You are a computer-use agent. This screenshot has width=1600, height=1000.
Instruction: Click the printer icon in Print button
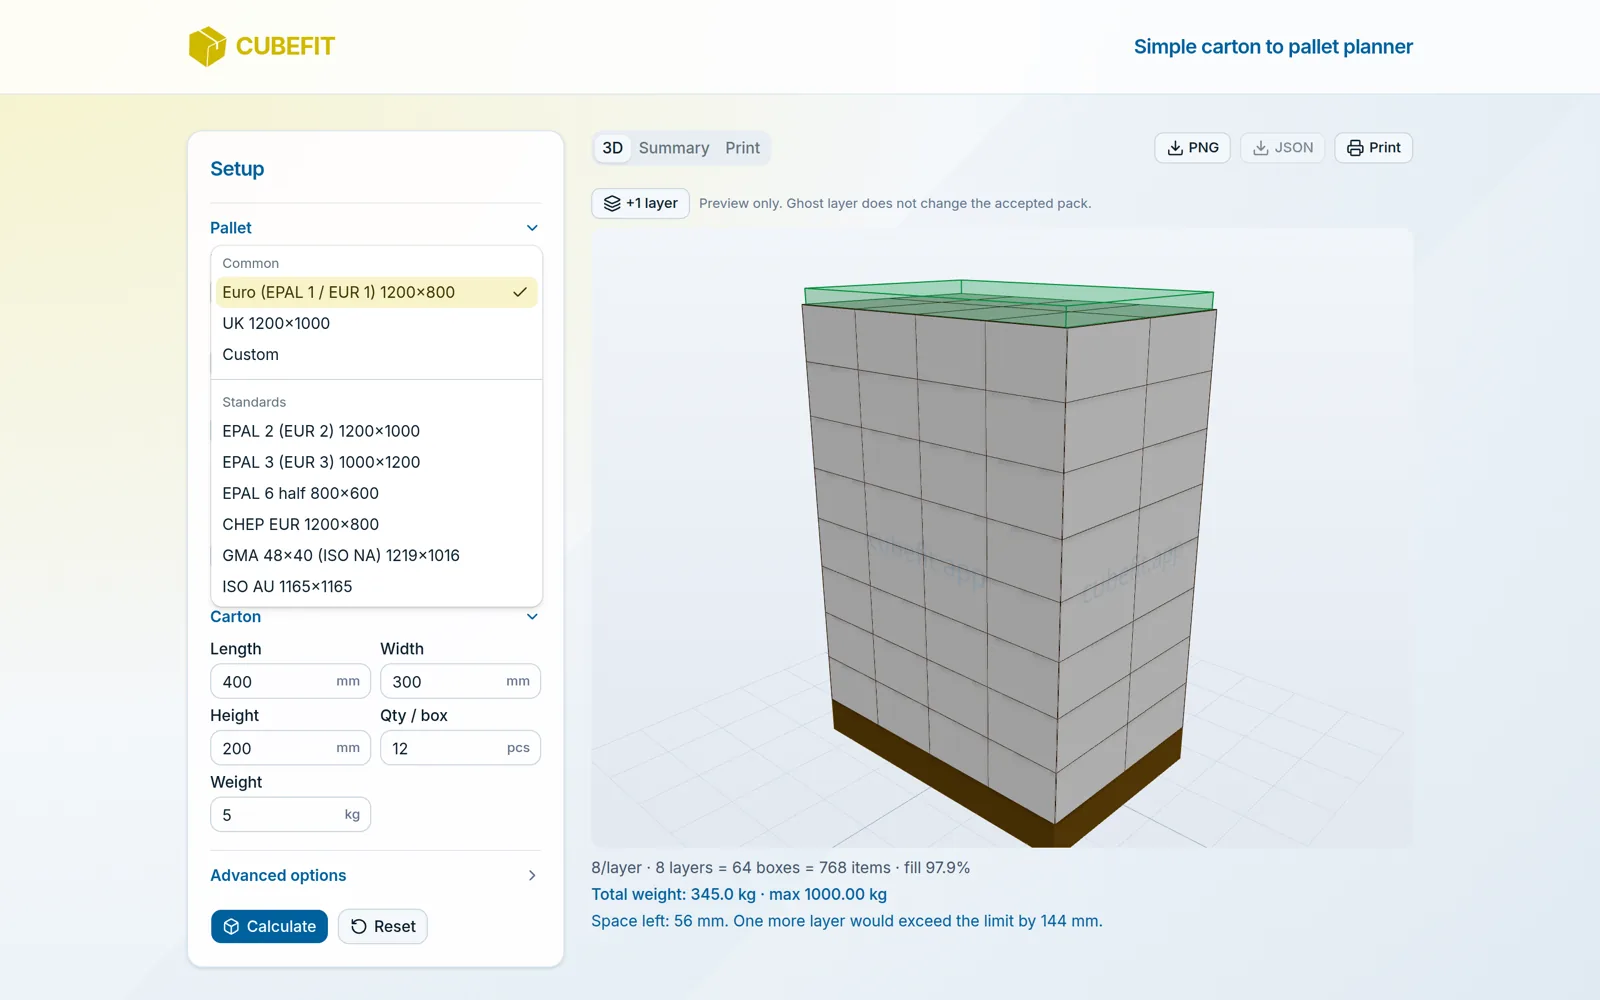[1355, 148]
